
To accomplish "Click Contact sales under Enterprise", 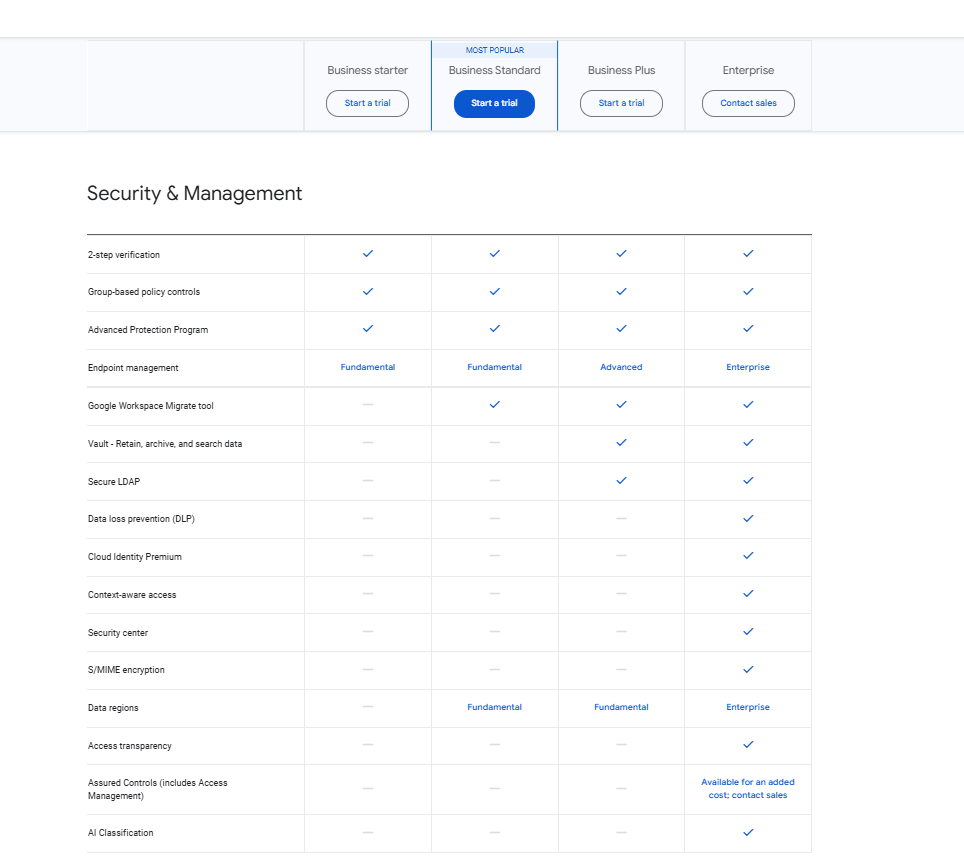I will tap(748, 103).
